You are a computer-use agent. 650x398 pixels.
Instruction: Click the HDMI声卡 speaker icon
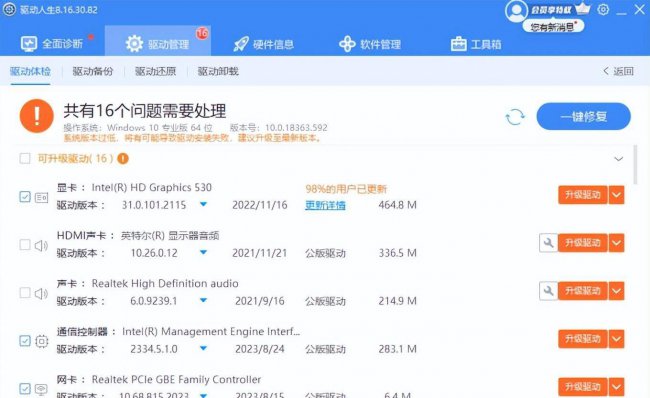(41, 245)
